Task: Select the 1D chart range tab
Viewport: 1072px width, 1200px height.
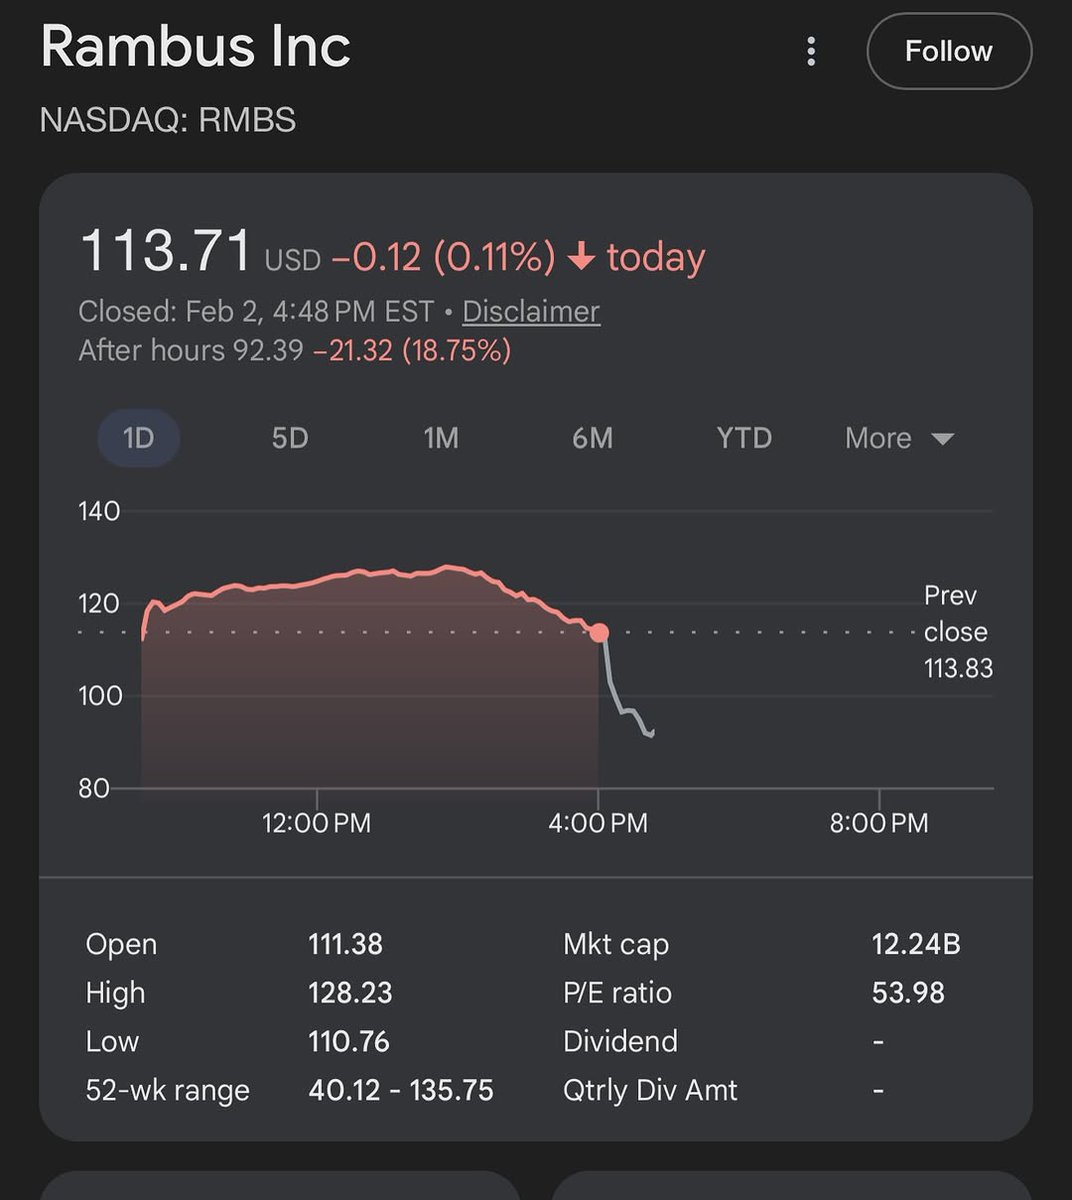Action: point(138,438)
